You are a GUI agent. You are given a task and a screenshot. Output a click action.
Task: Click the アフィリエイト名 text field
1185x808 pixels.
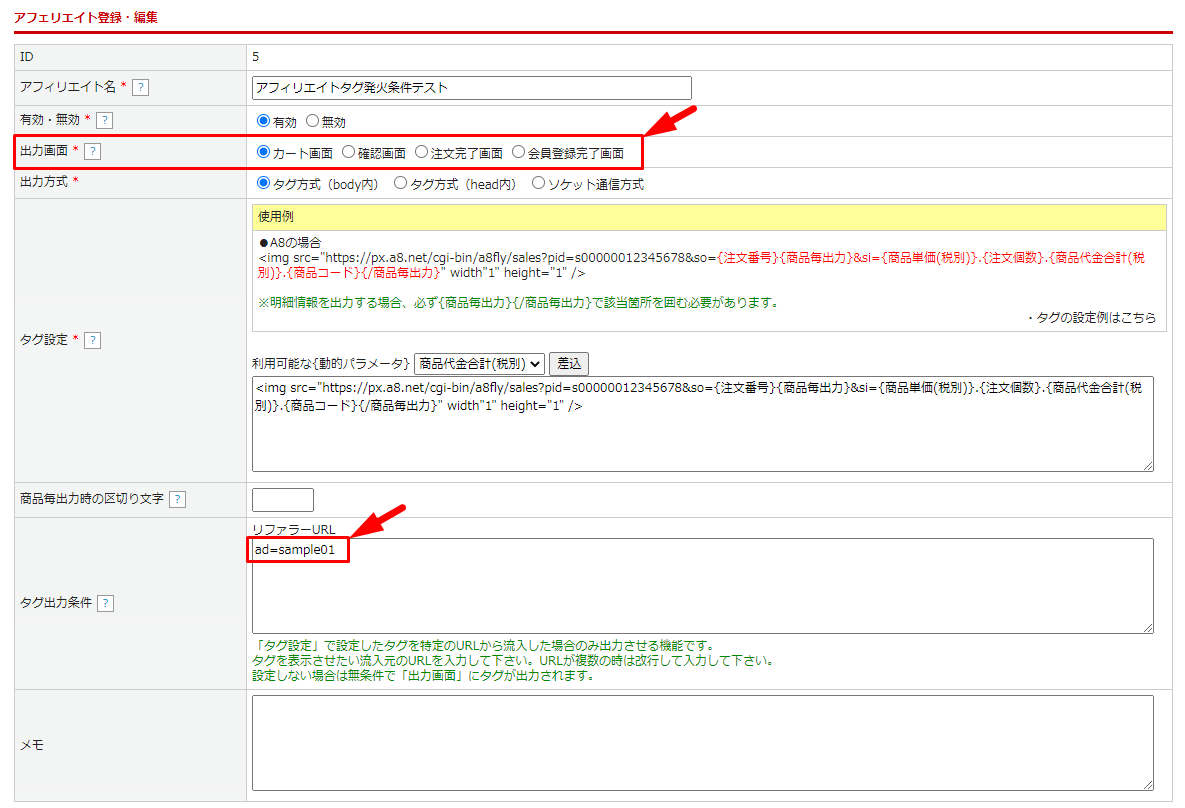(x=471, y=88)
